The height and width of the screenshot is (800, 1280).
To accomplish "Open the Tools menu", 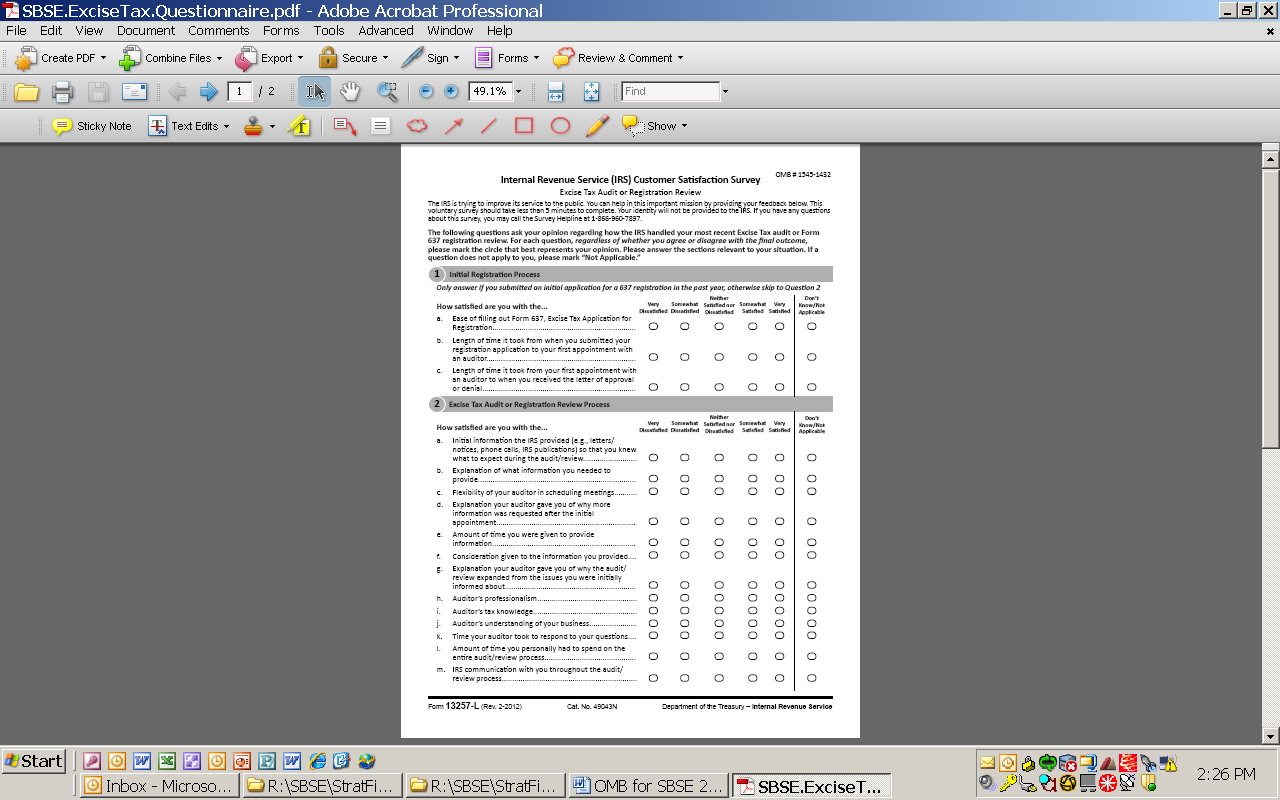I will [329, 31].
